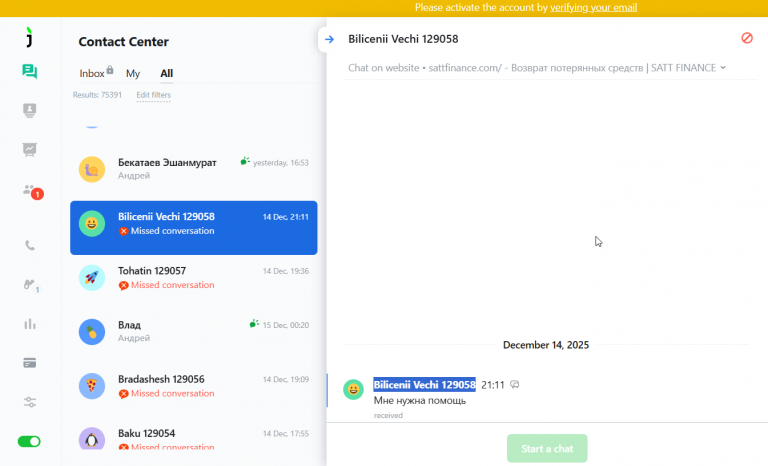The width and height of the screenshot is (768, 466).
Task: Click the green Jivo icon beside yesterday, 16:53
Action: click(245, 161)
